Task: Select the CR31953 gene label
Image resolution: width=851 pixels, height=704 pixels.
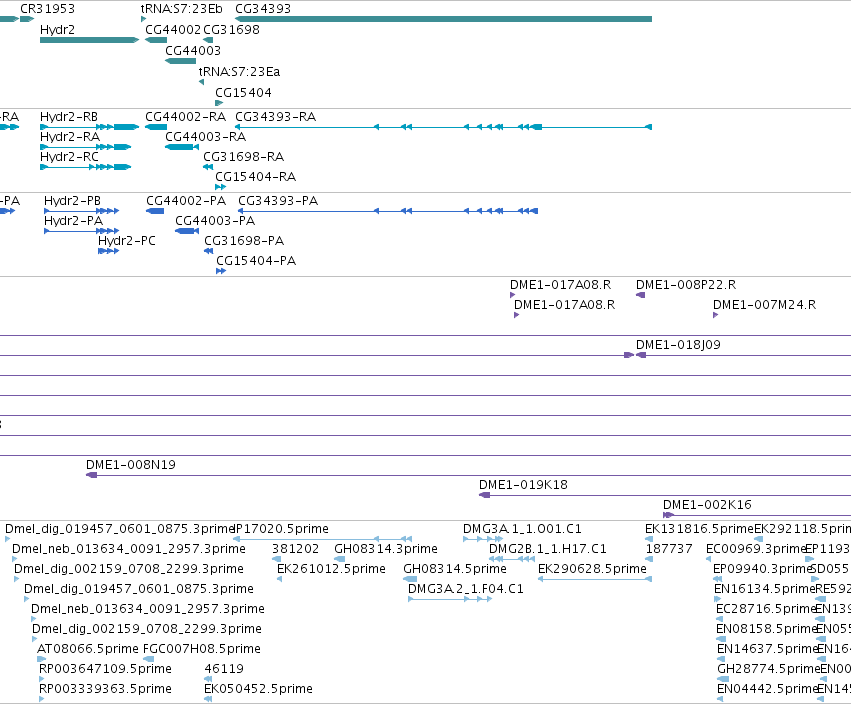Action: tap(48, 9)
